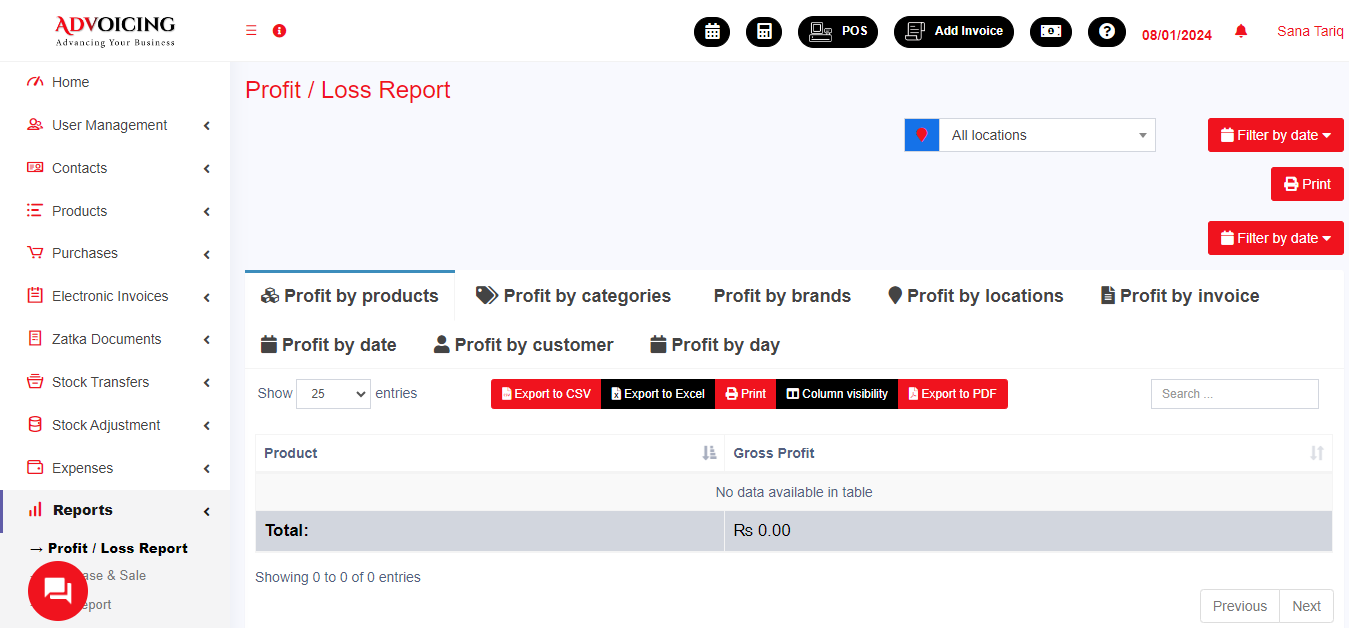
Task: Click the red info circle icon
Action: tap(280, 31)
